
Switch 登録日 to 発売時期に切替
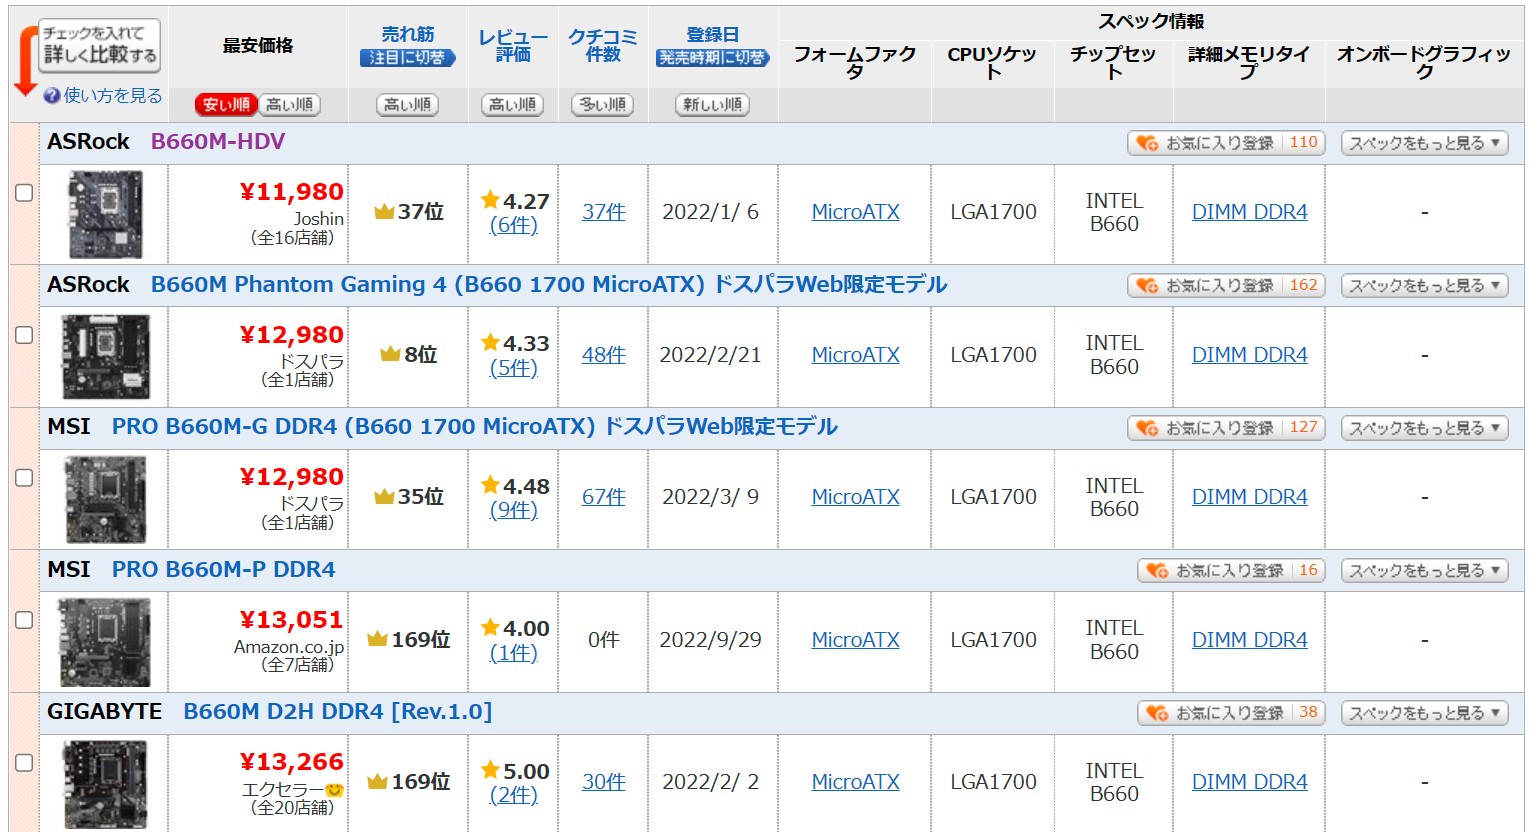tap(713, 58)
